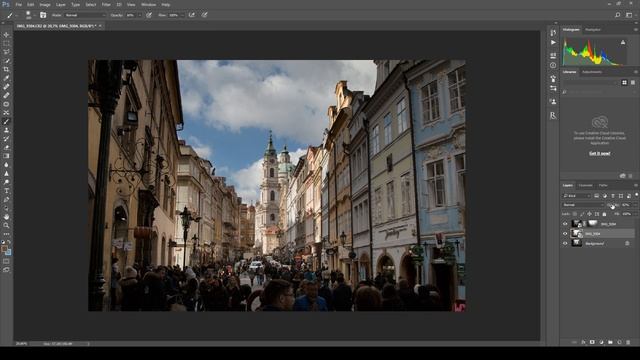Select the Brush tool in the toolbar
Image resolution: width=640 pixels, height=360 pixels.
[6, 121]
